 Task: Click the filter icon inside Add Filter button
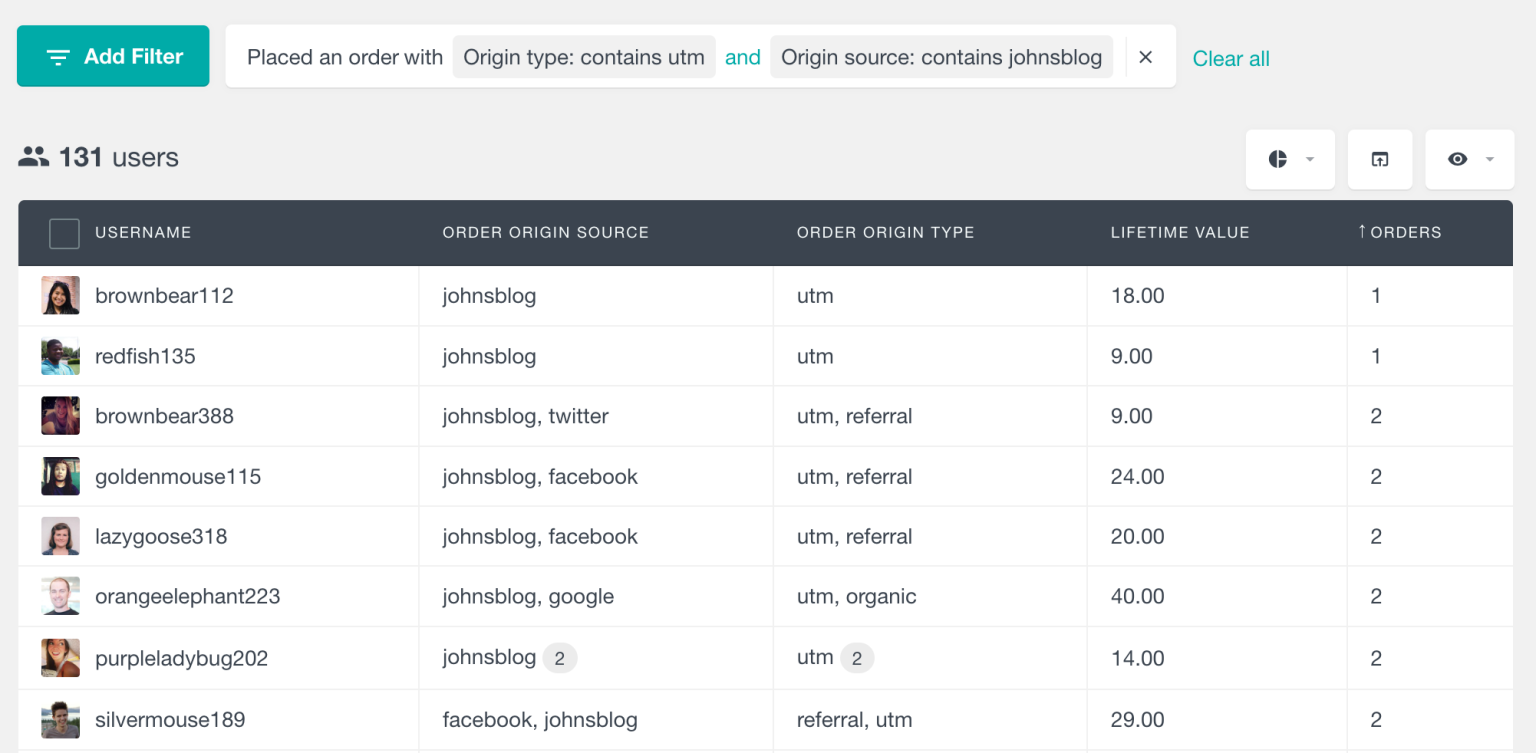tap(58, 56)
